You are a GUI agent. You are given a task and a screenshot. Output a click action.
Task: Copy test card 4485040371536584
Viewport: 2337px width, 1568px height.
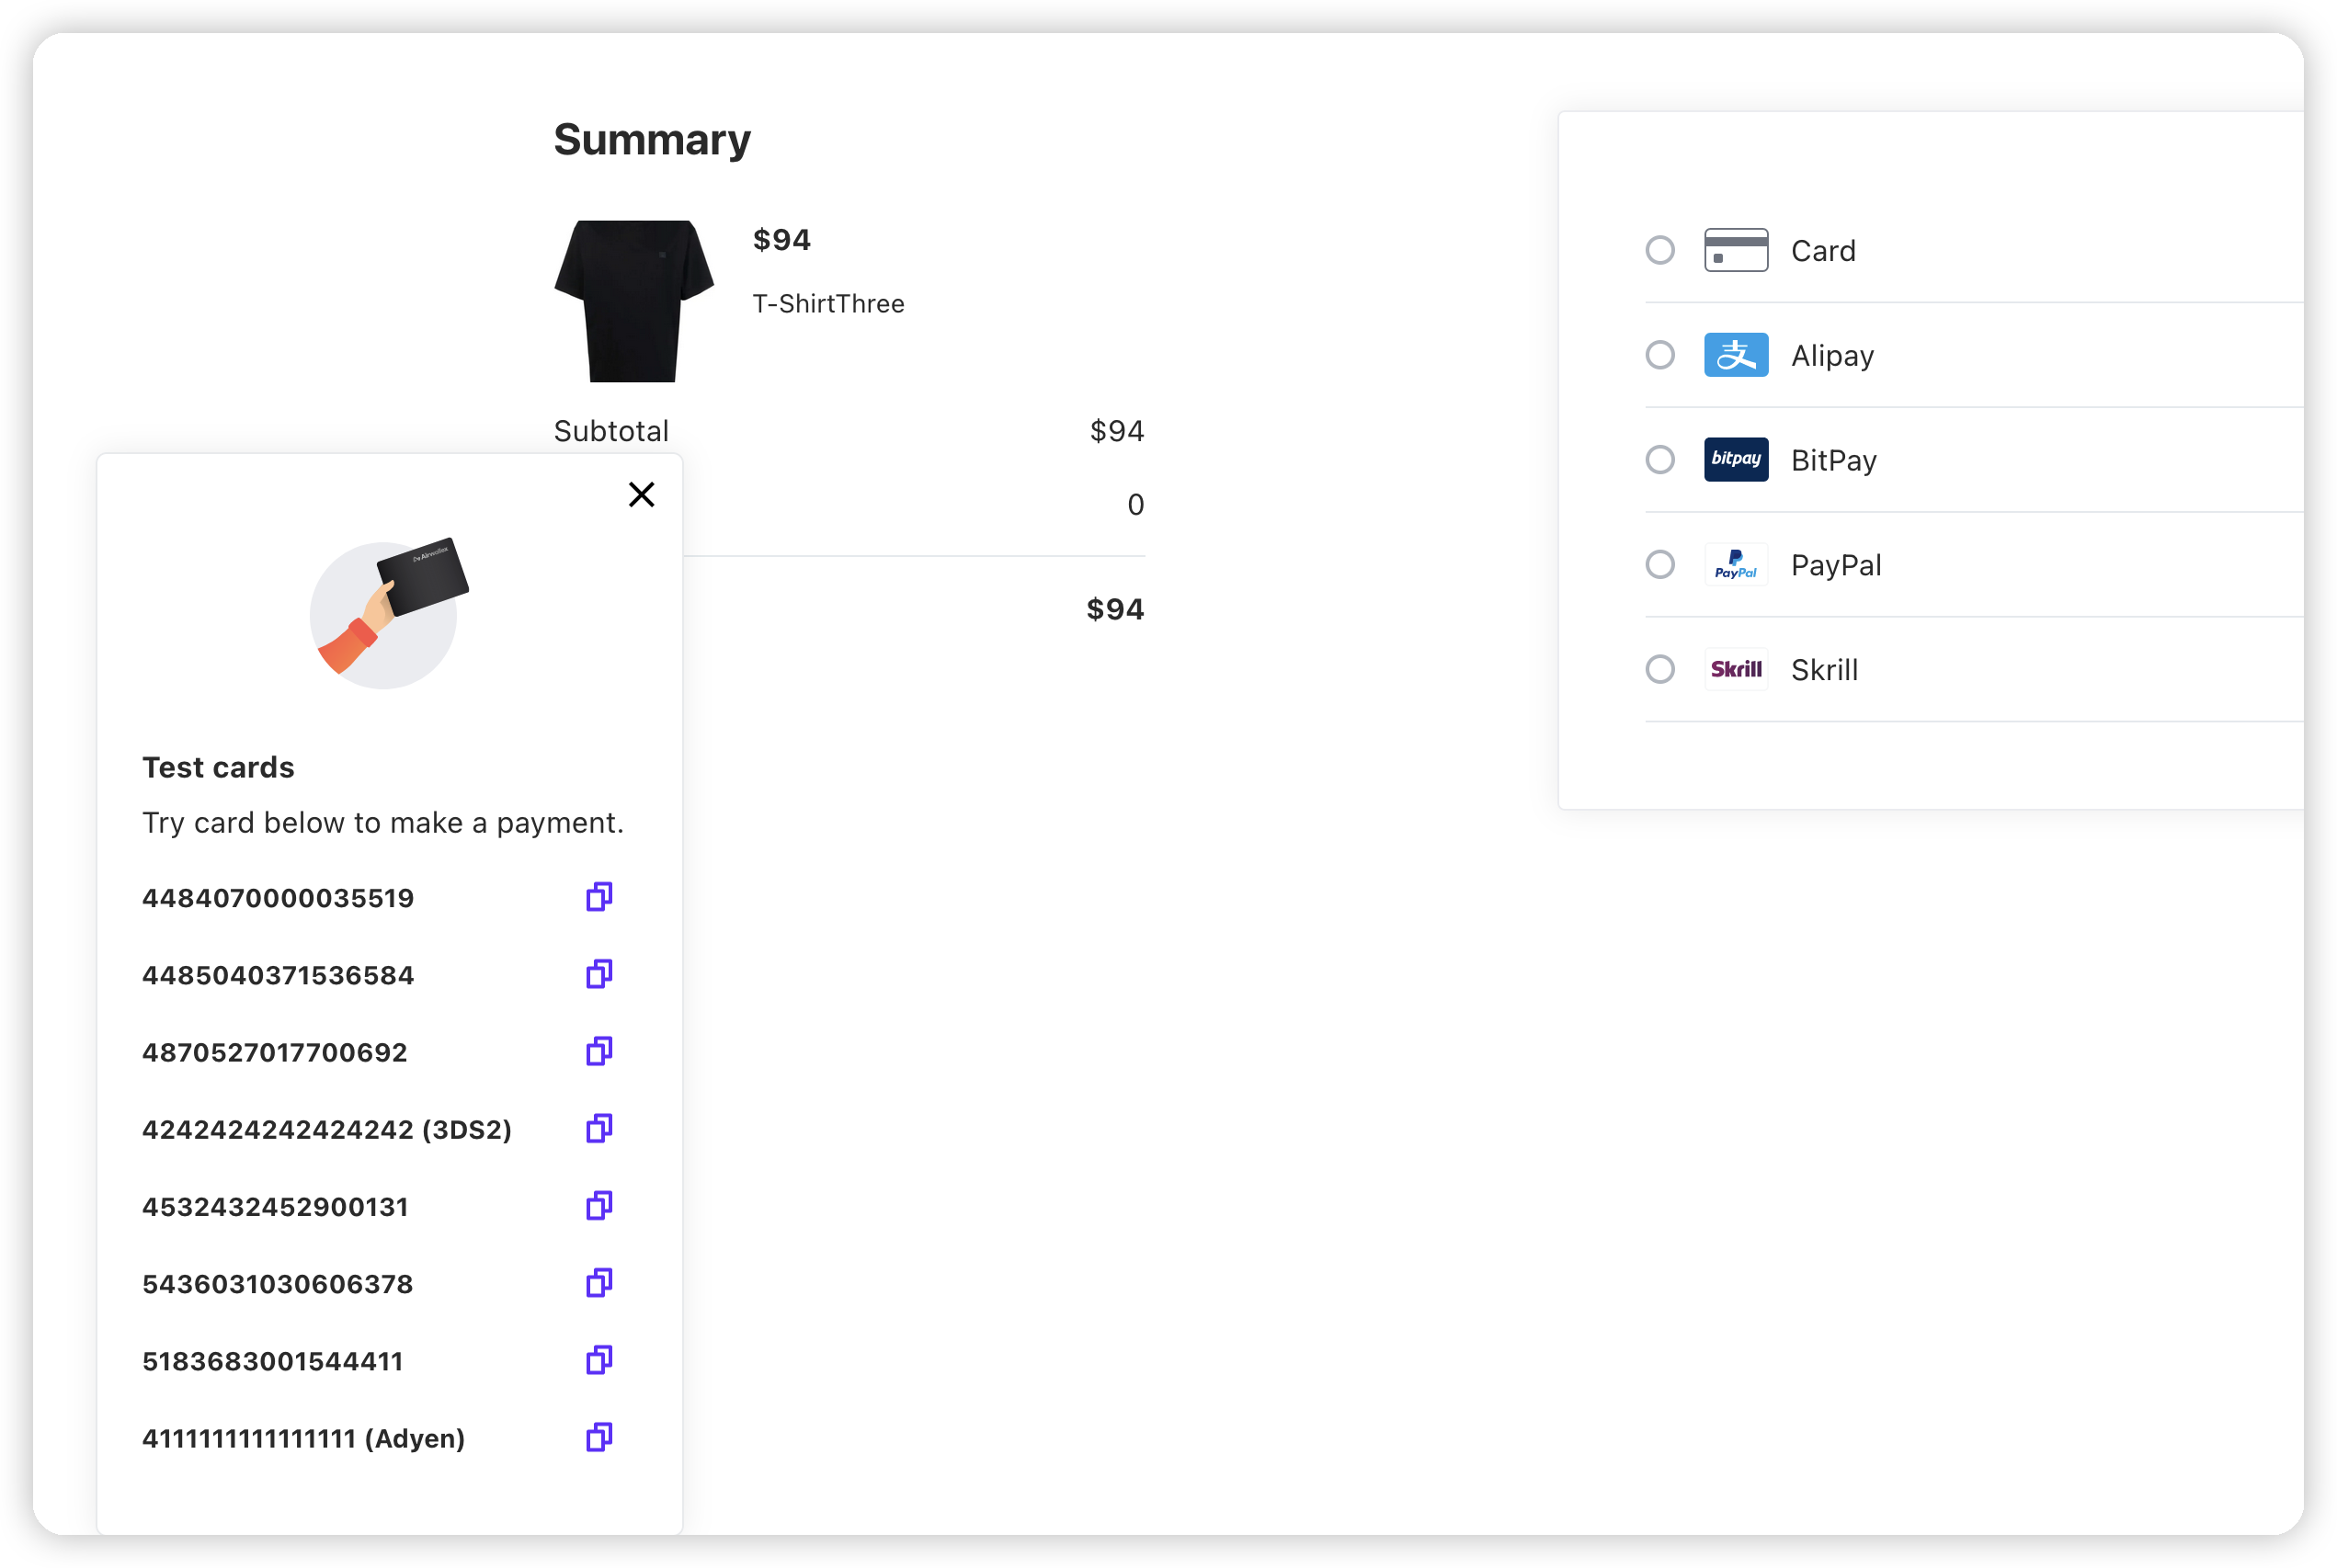(x=599, y=974)
